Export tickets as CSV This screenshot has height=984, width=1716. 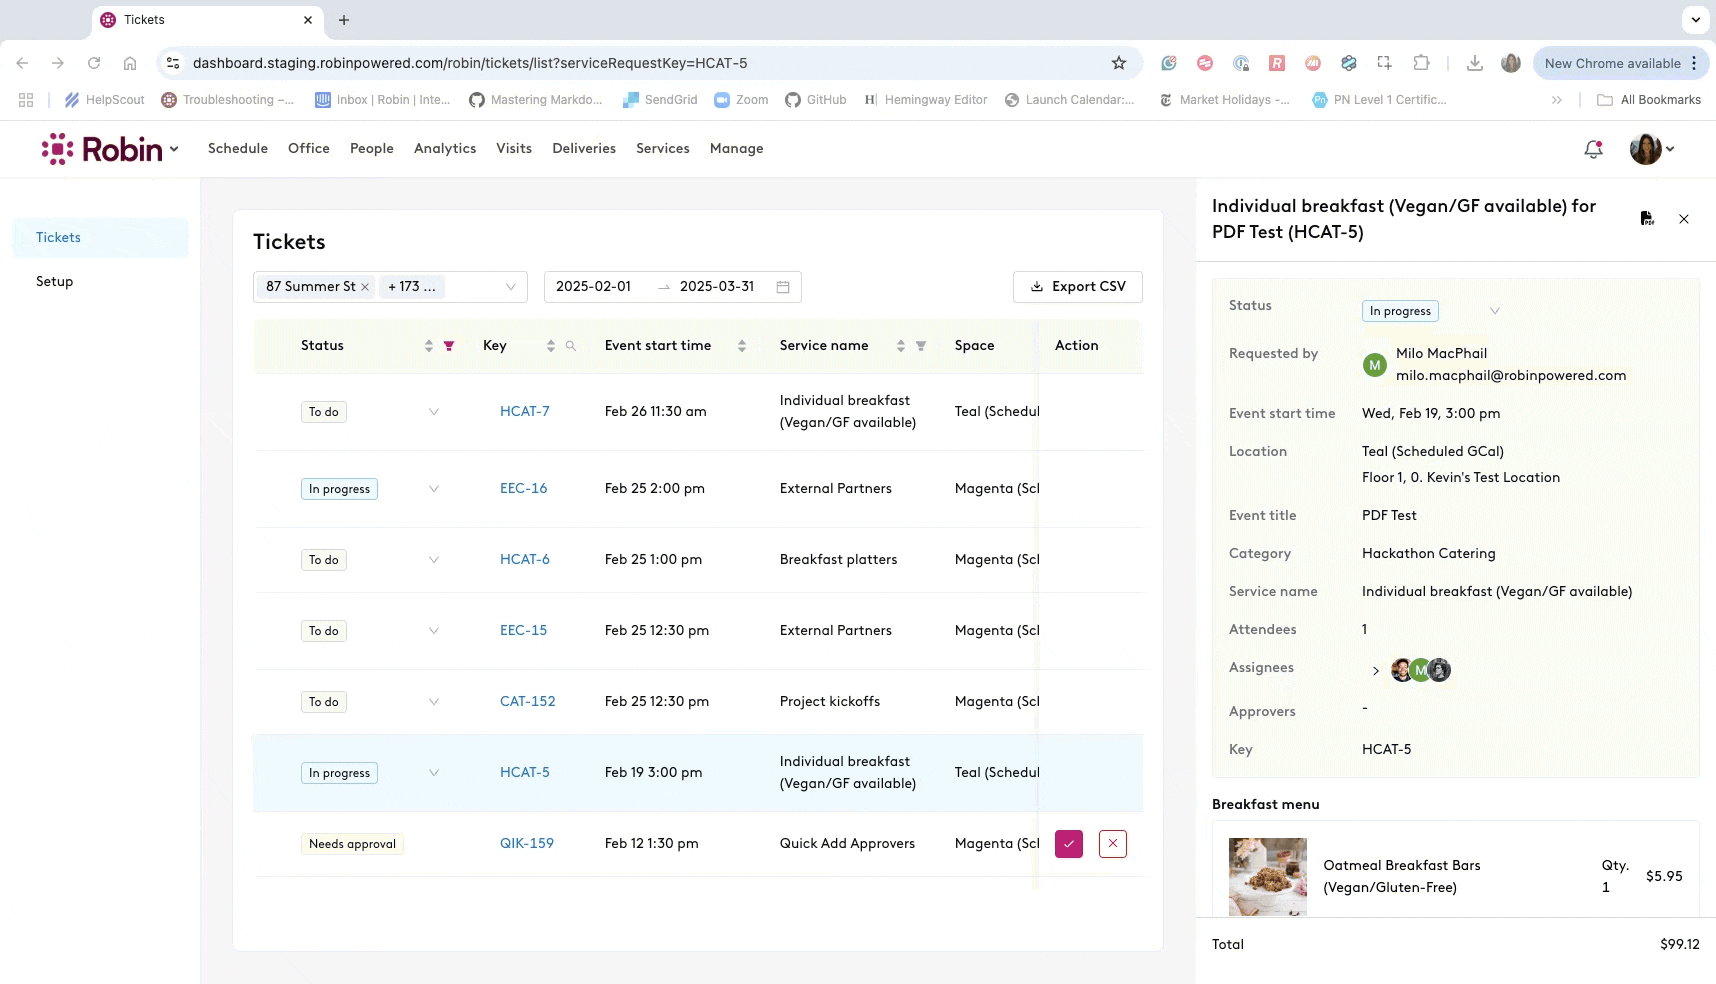[1078, 287]
